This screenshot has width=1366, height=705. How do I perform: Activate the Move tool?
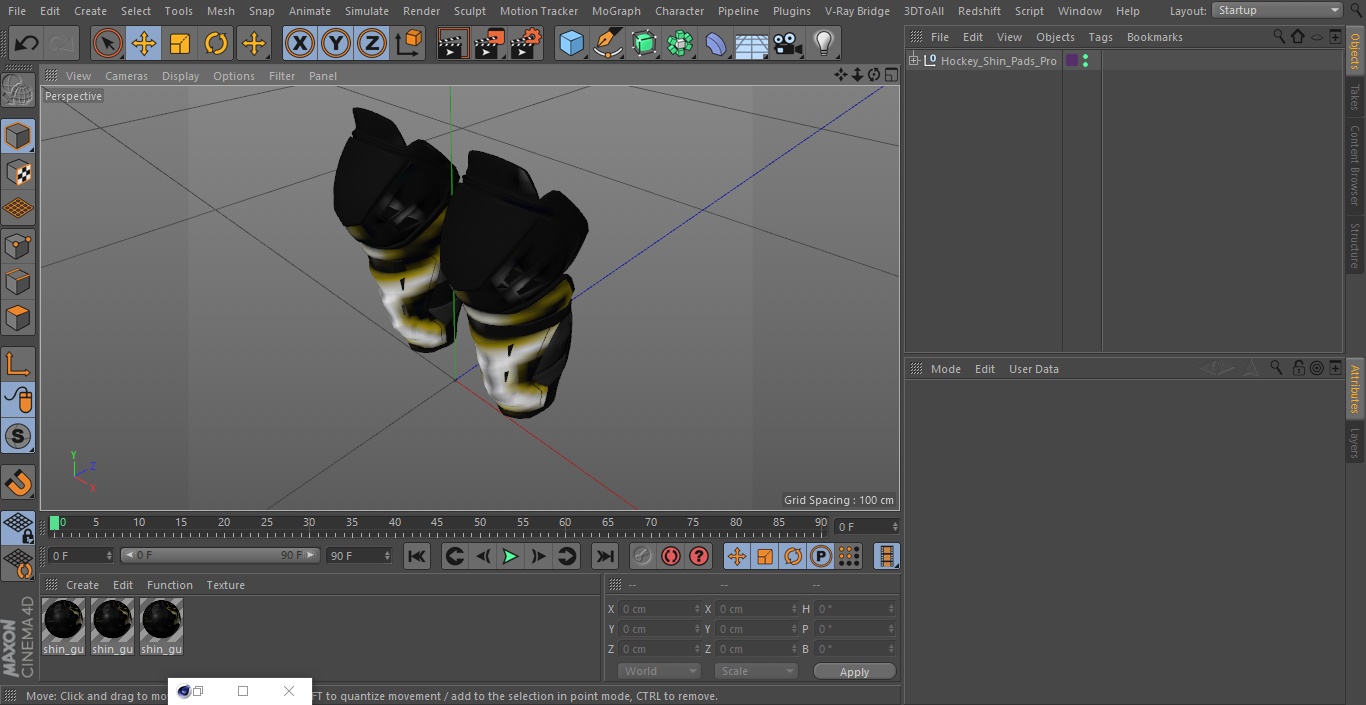coord(144,43)
